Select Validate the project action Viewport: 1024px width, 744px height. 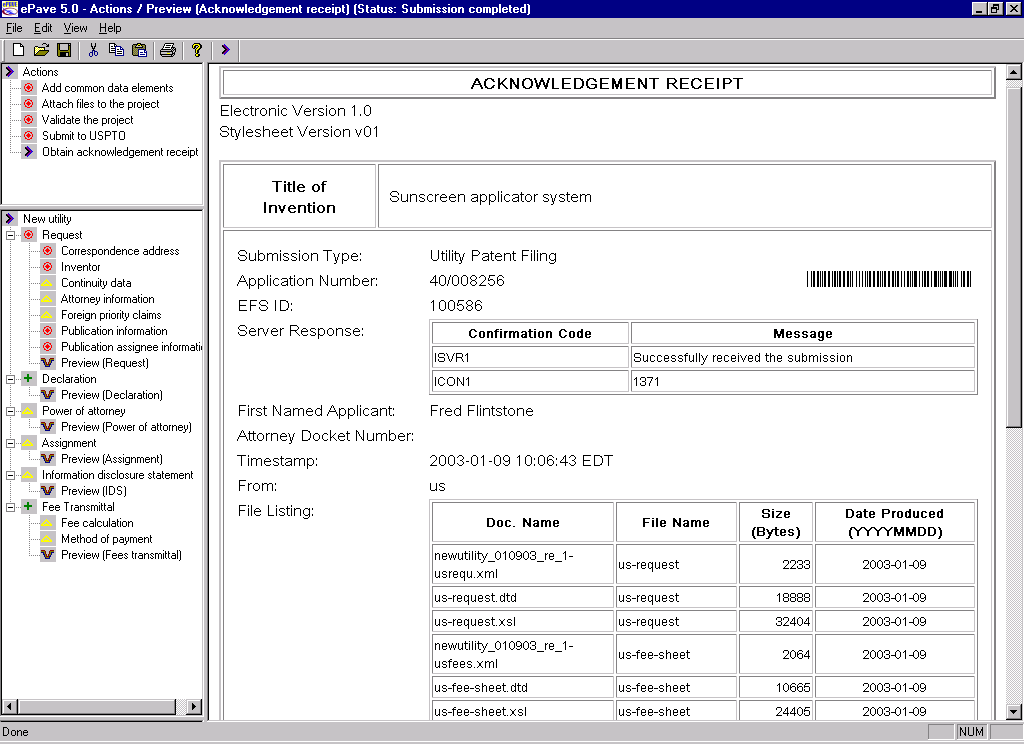point(87,120)
